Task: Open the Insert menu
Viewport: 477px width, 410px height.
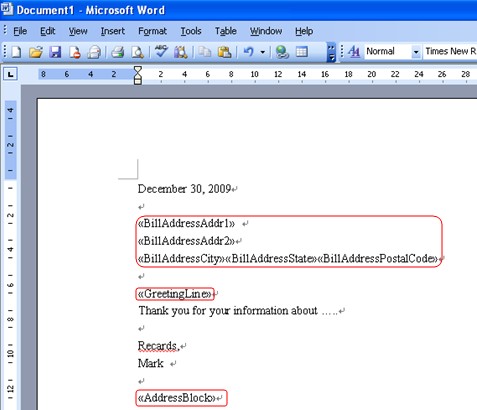Action: tap(113, 31)
